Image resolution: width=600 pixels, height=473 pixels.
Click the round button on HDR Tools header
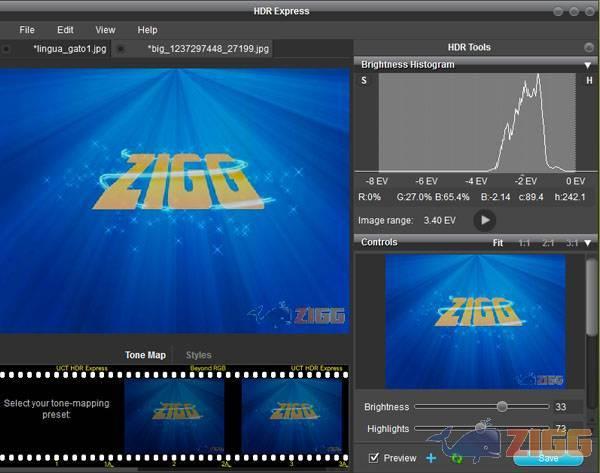pos(589,47)
